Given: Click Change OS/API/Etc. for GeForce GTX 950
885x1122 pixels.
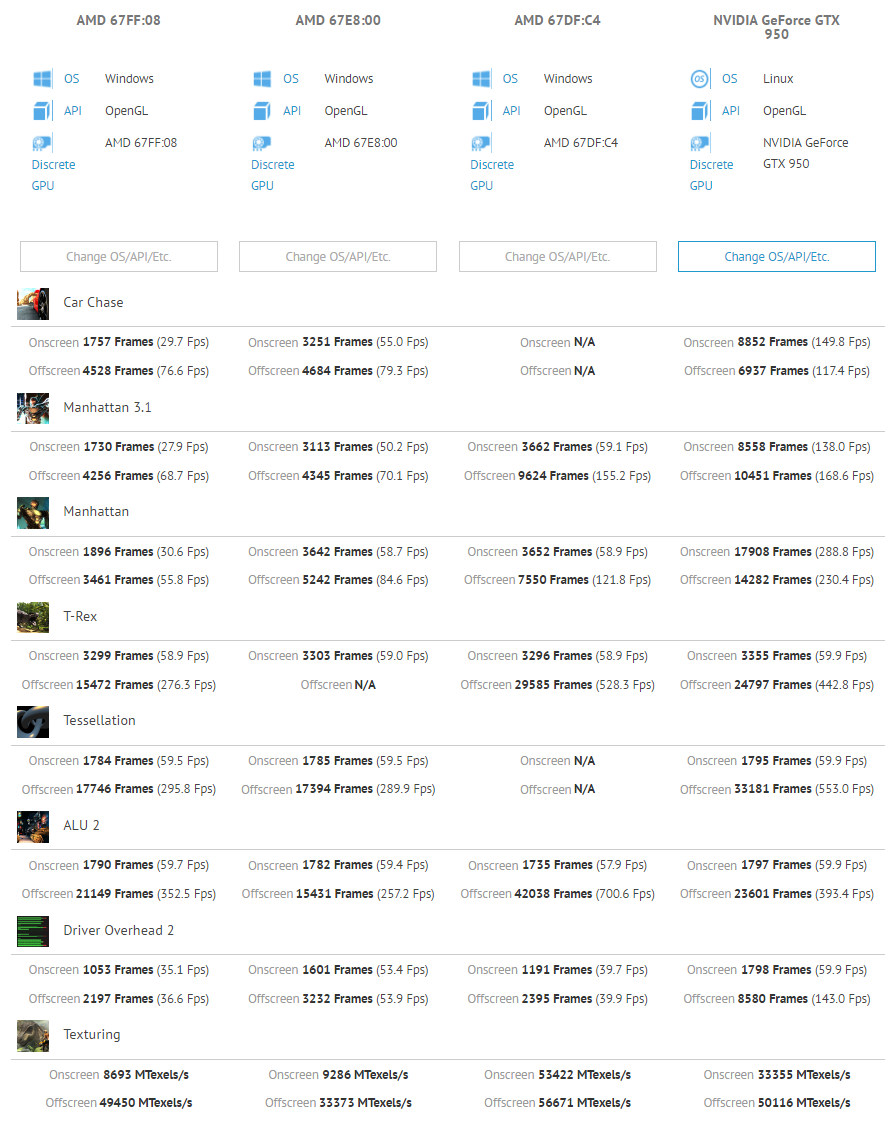Looking at the screenshot, I should 776,256.
